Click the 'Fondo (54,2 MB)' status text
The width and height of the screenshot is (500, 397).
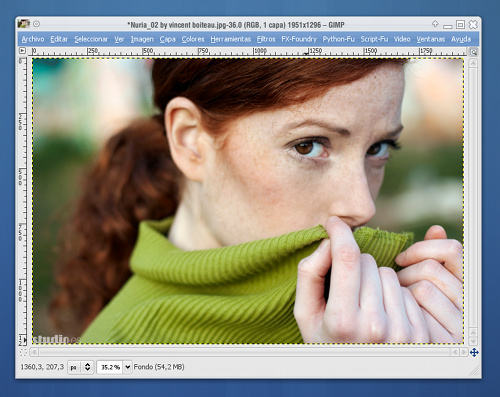(x=159, y=367)
